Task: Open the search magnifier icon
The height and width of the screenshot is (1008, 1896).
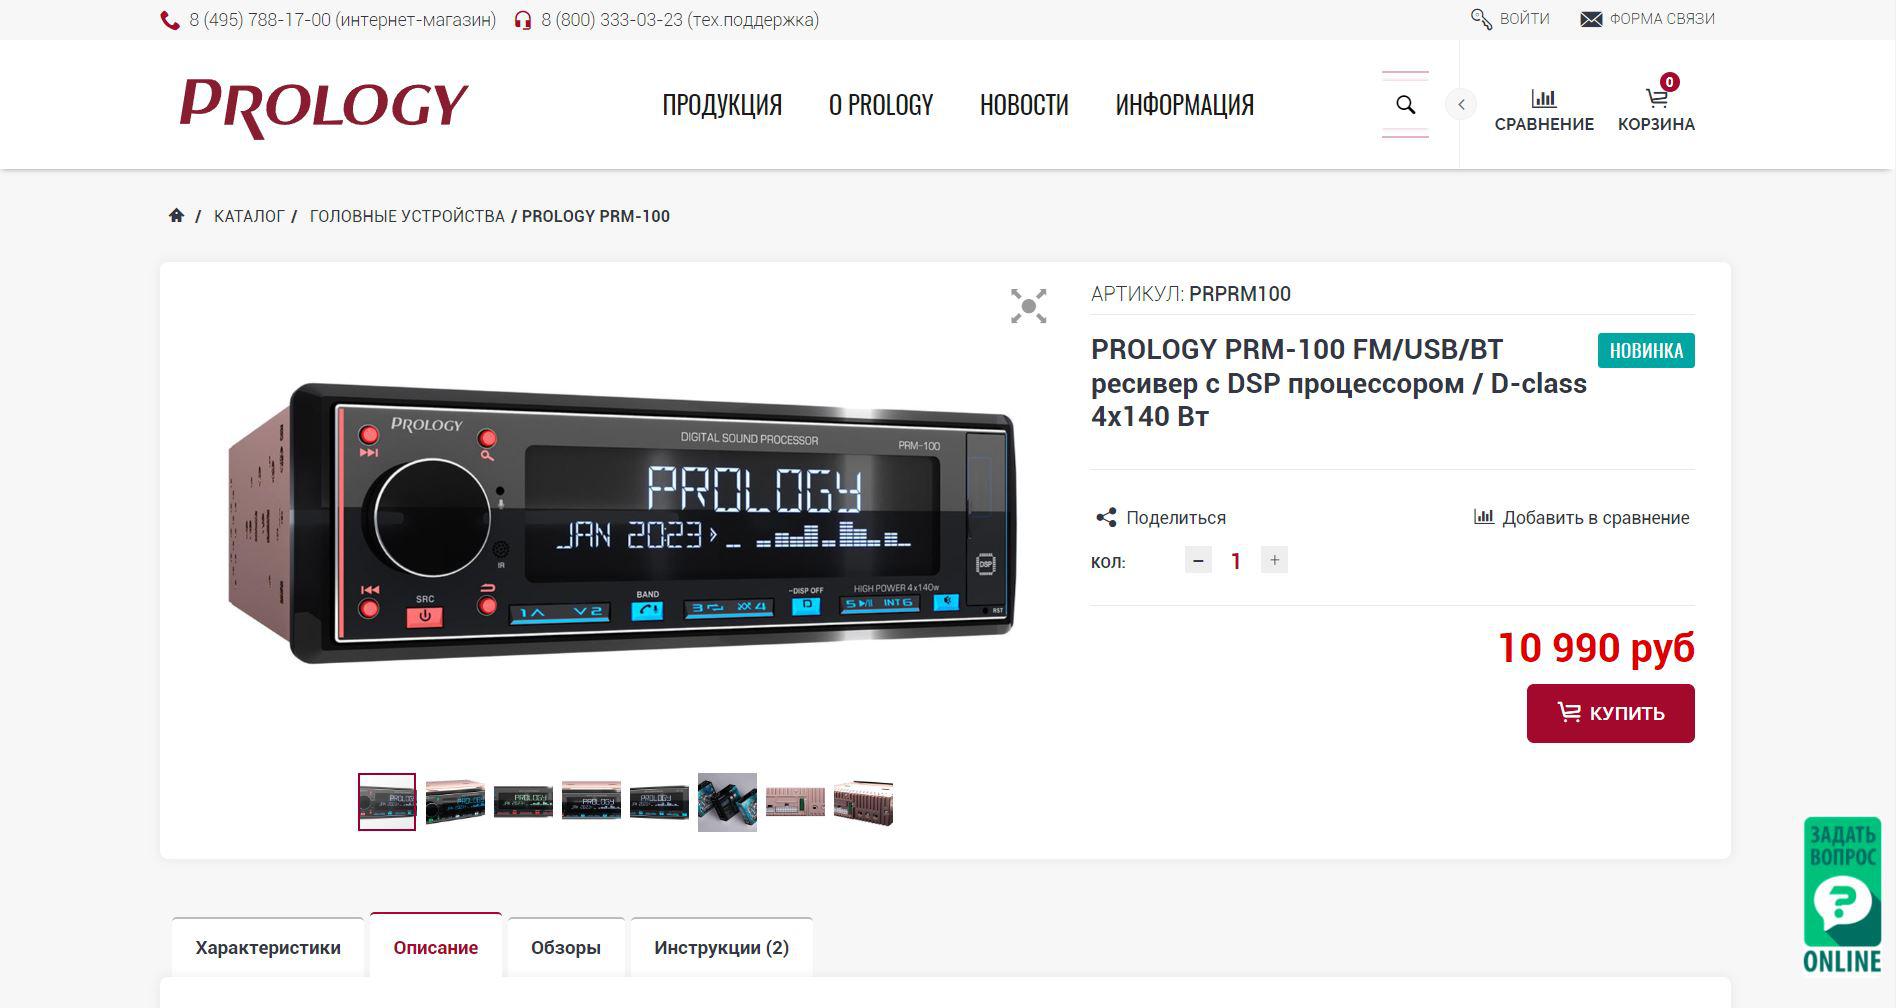Action: [x=1405, y=105]
